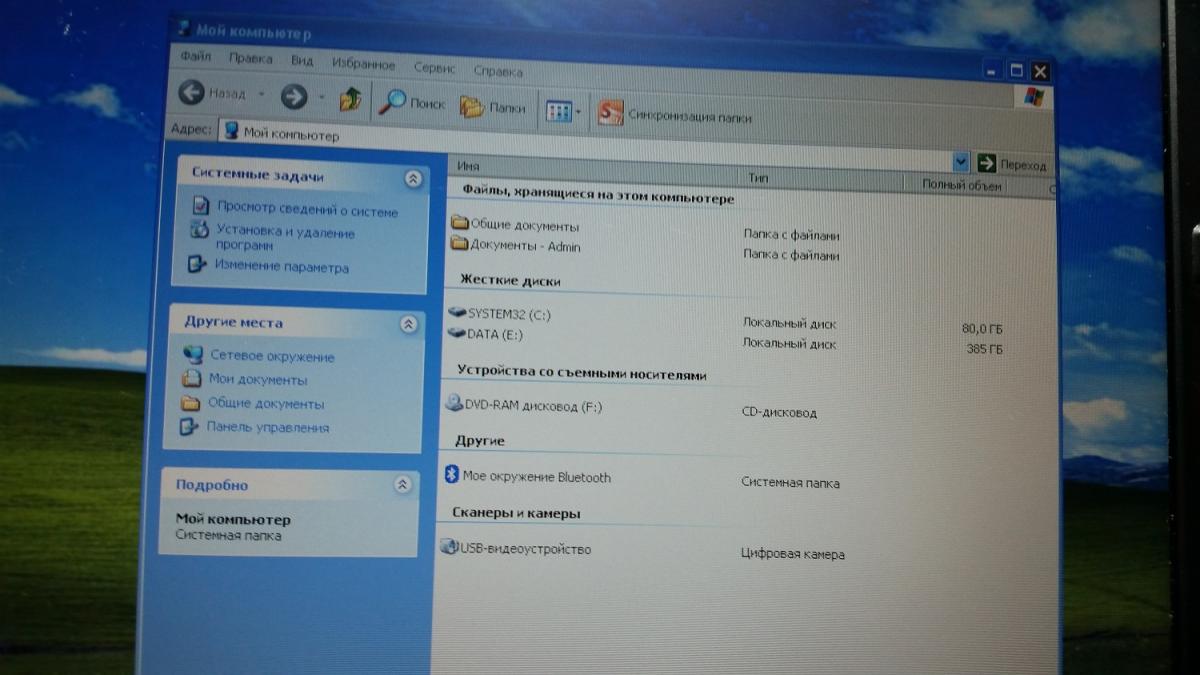1200x675 pixels.
Task: Click Локальный диск in the DATA row
Action: pos(789,343)
